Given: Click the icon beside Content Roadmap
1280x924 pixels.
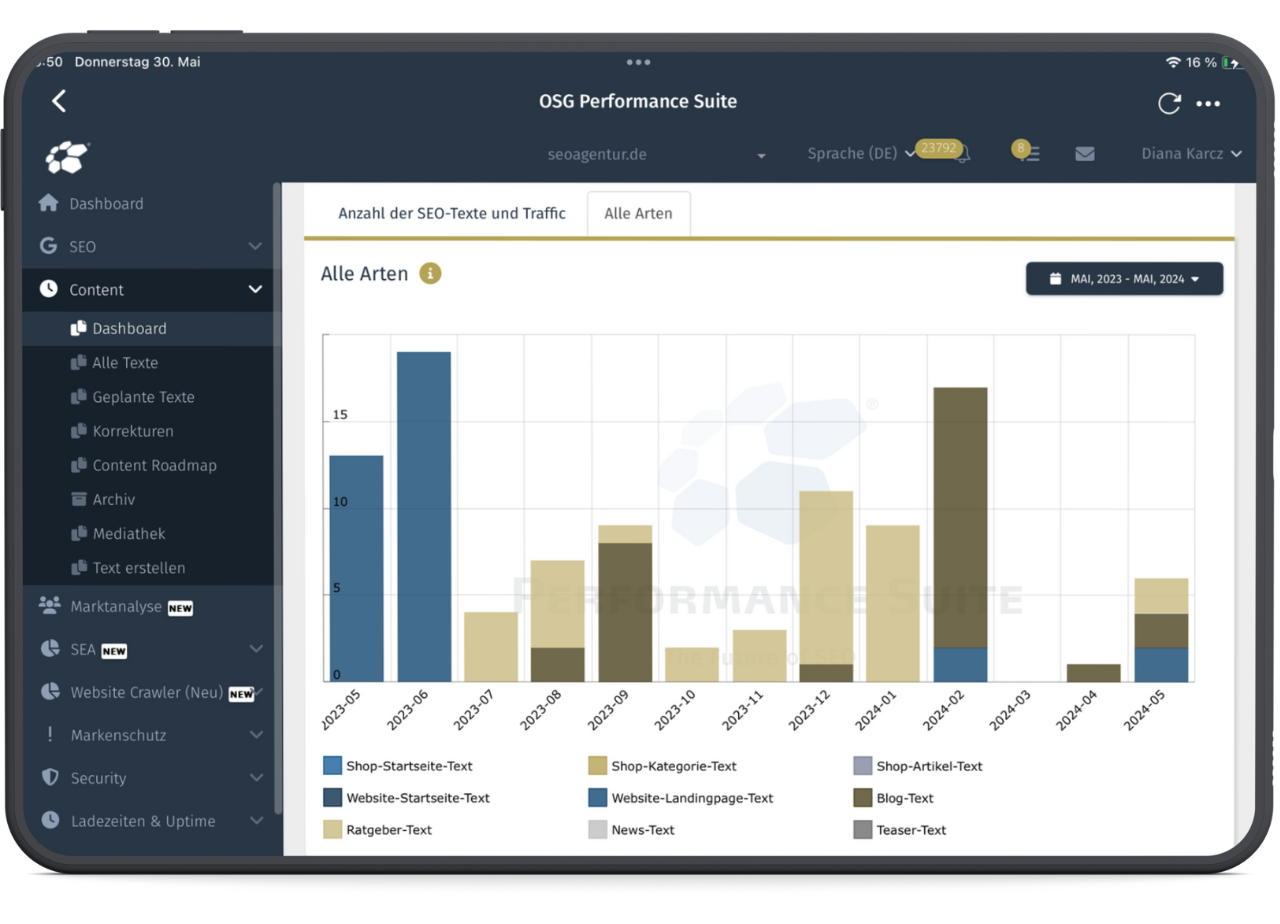Looking at the screenshot, I should coord(78,465).
